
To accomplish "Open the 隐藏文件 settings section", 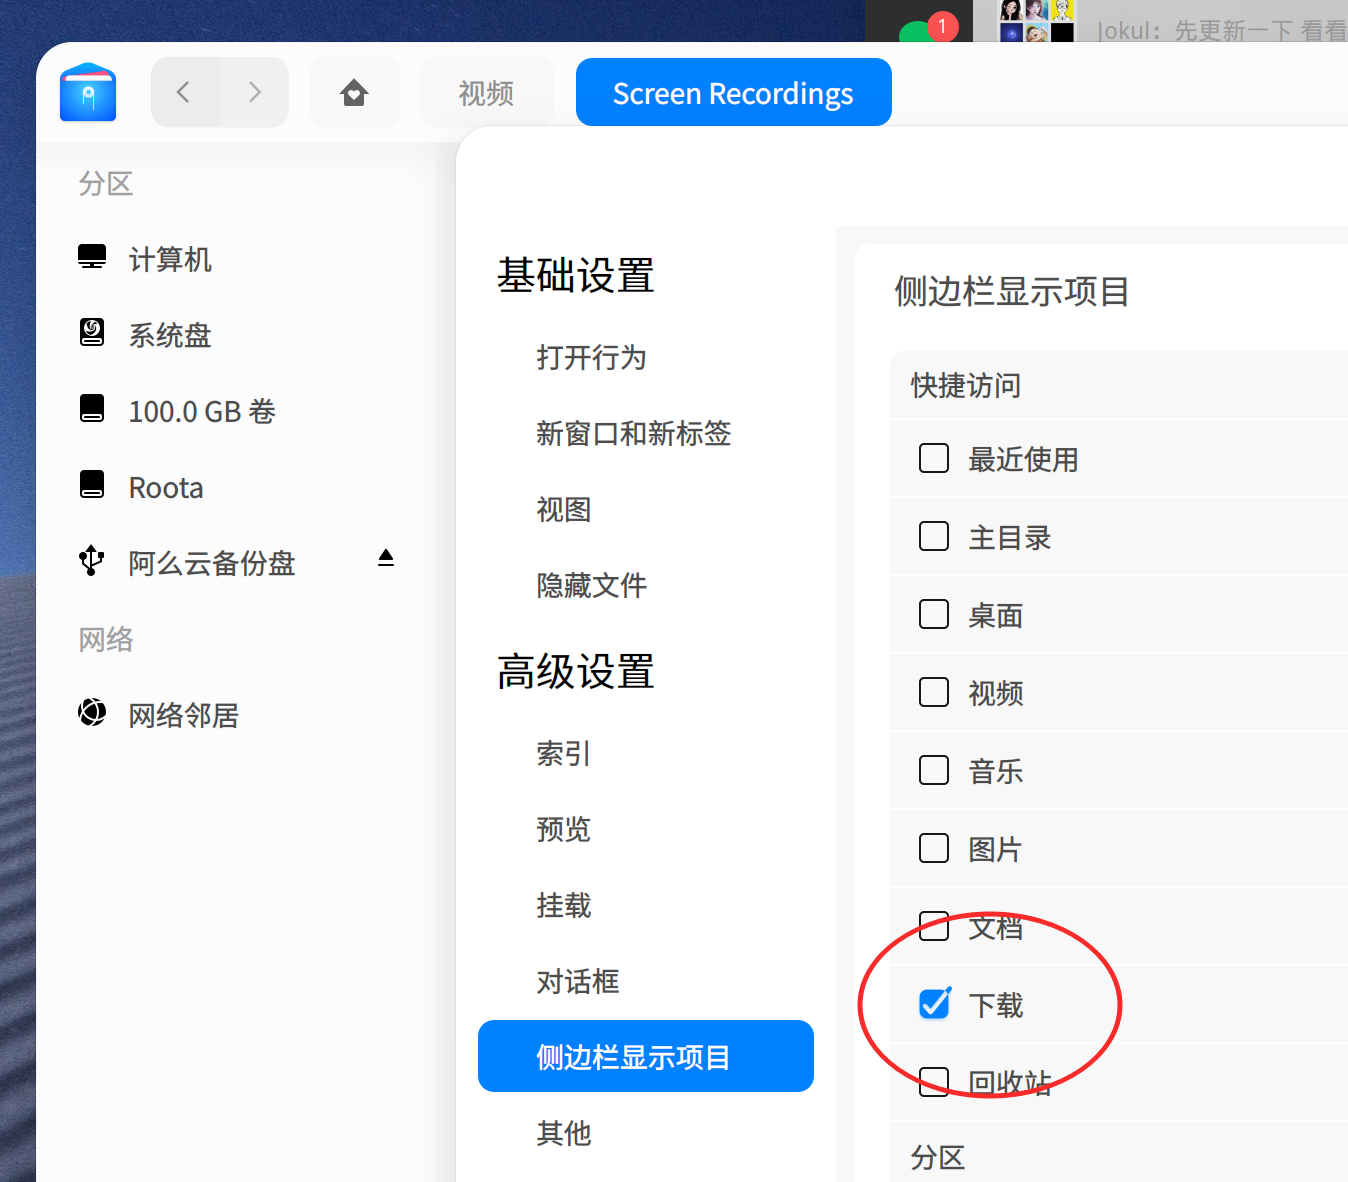I will click(592, 585).
